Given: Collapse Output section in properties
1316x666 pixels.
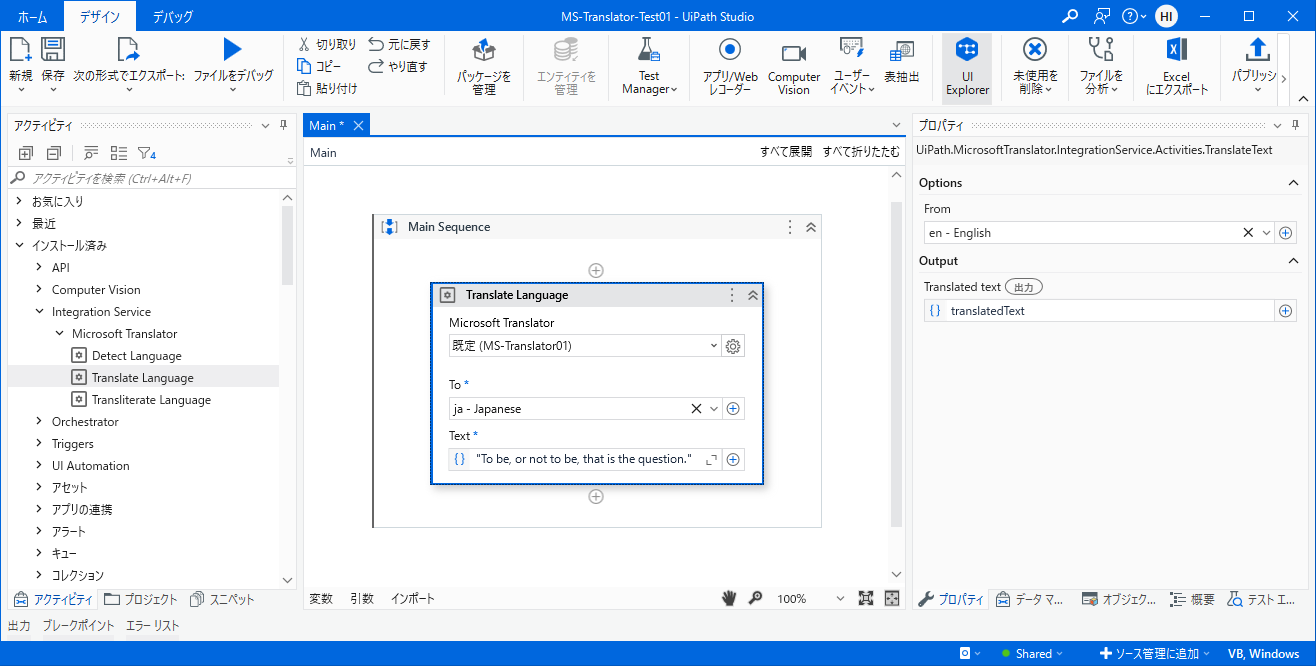Looking at the screenshot, I should tap(1291, 261).
